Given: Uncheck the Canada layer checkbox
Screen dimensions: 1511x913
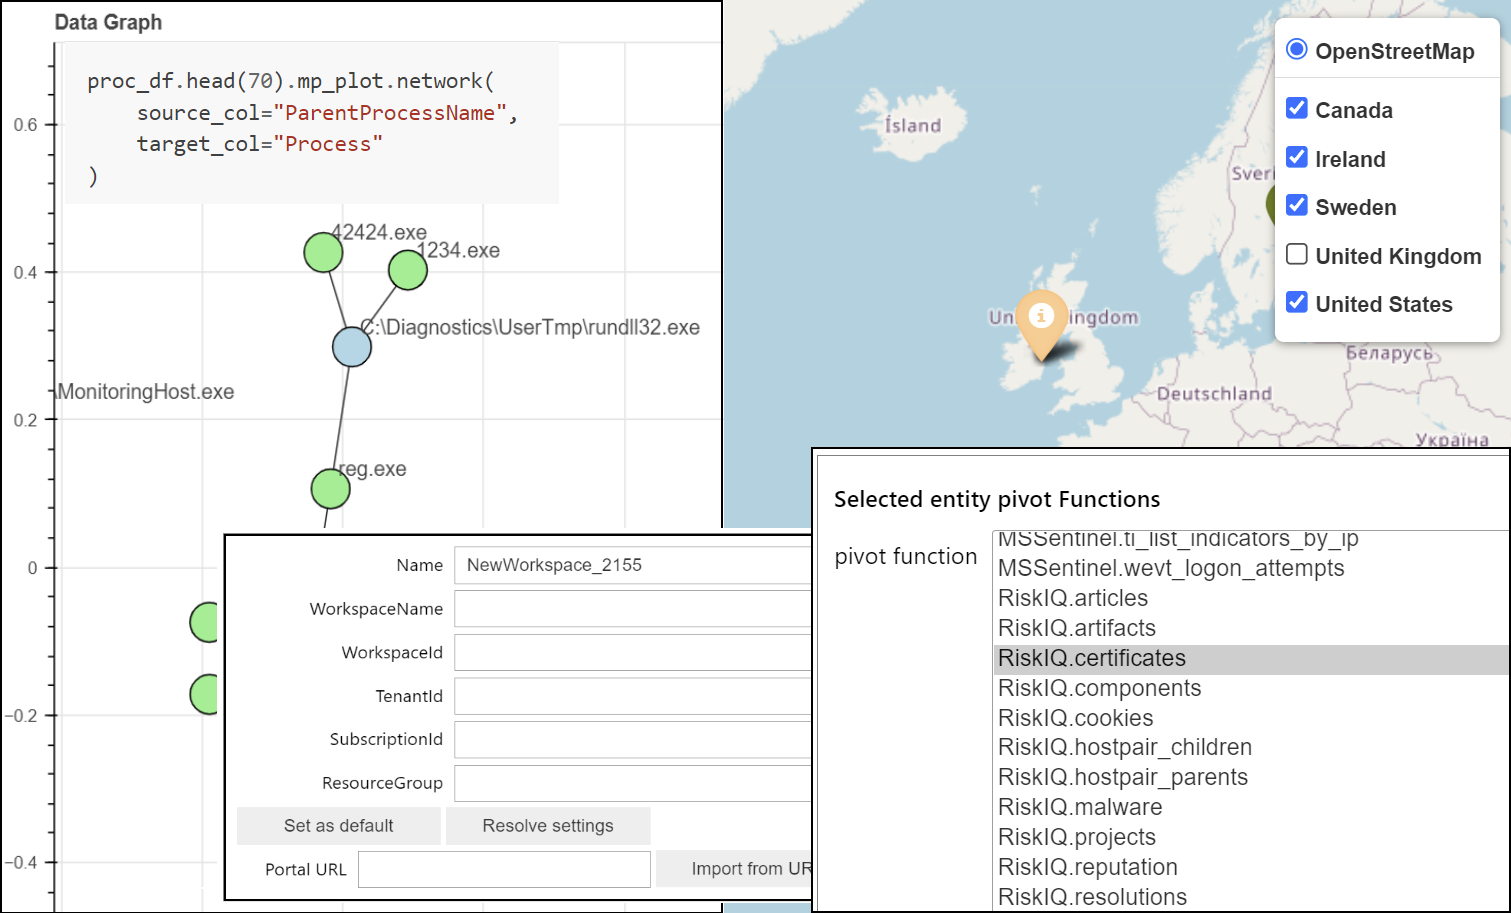Looking at the screenshot, I should 1297,108.
